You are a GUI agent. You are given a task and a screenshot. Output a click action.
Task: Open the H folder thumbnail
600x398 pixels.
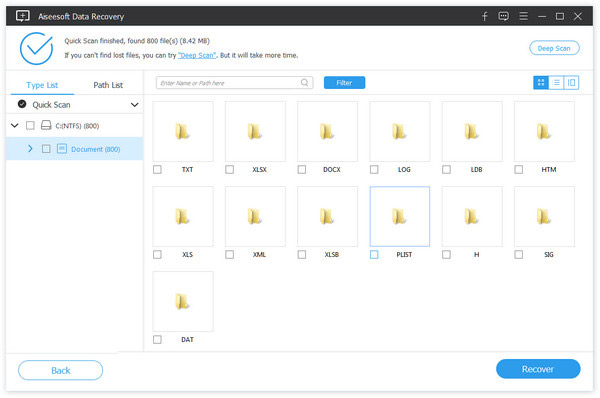[472, 217]
